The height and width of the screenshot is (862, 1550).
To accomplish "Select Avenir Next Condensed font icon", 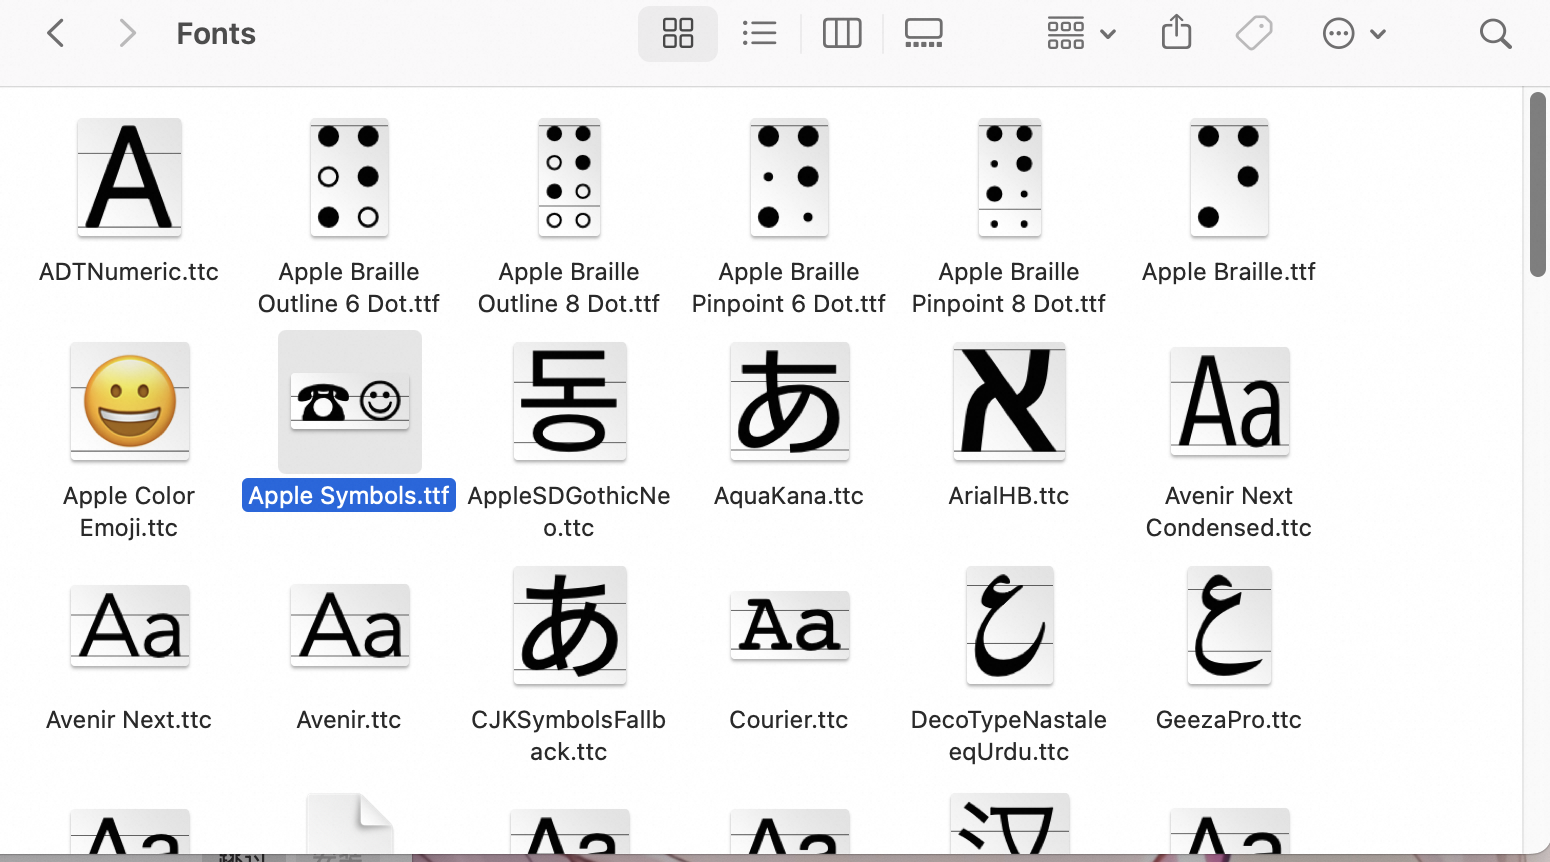I will coord(1230,402).
